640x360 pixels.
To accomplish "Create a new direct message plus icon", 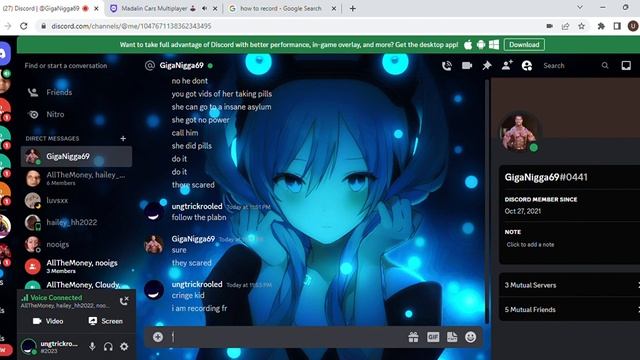I will tap(123, 138).
